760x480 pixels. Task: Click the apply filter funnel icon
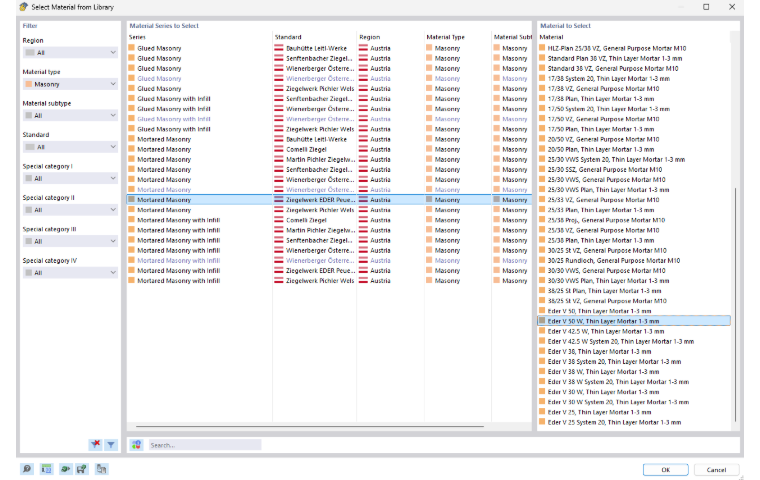point(111,444)
